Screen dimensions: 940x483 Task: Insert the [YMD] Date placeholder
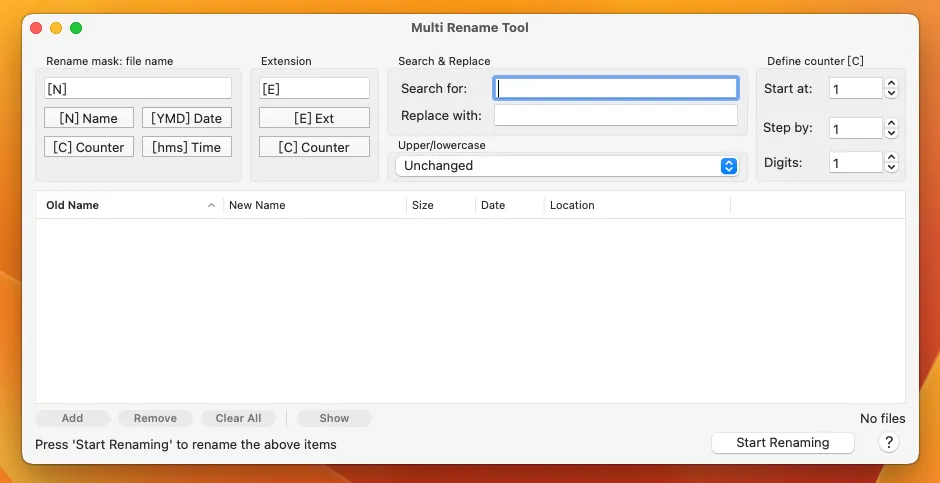click(x=186, y=118)
